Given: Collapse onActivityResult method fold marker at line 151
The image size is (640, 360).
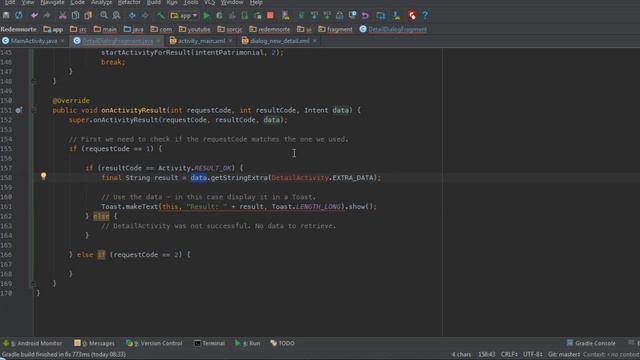Looking at the screenshot, I should coord(34,110).
